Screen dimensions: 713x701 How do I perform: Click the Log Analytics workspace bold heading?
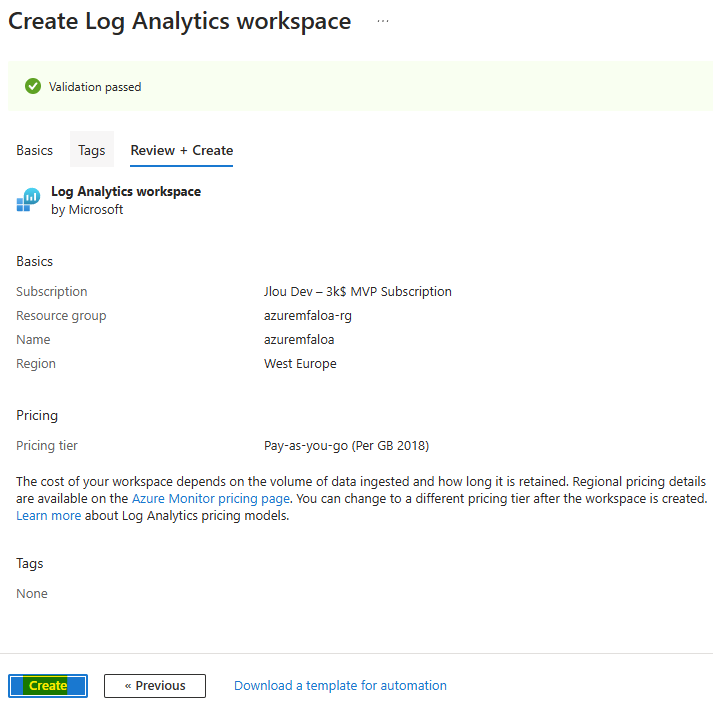click(126, 192)
